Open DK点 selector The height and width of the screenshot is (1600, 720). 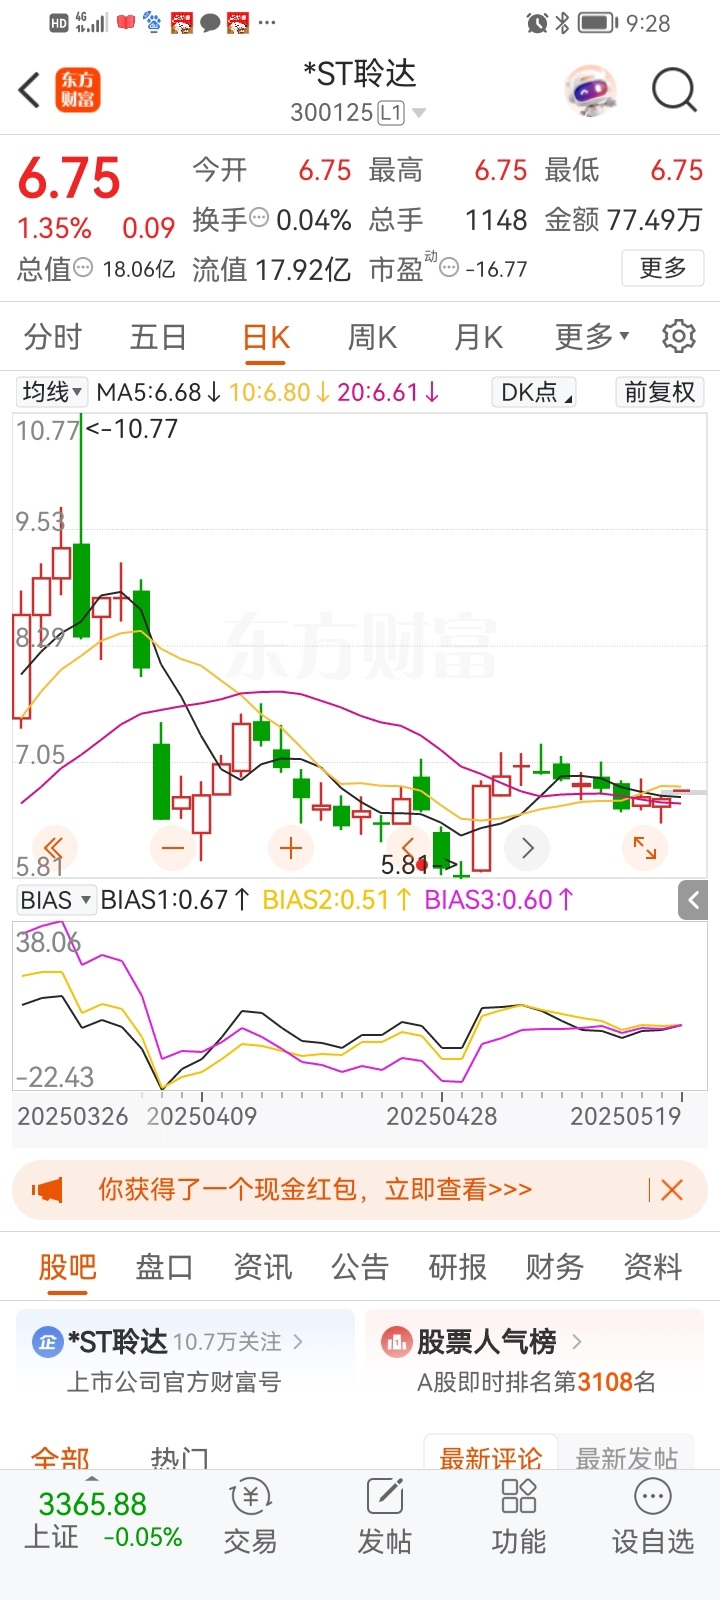535,391
